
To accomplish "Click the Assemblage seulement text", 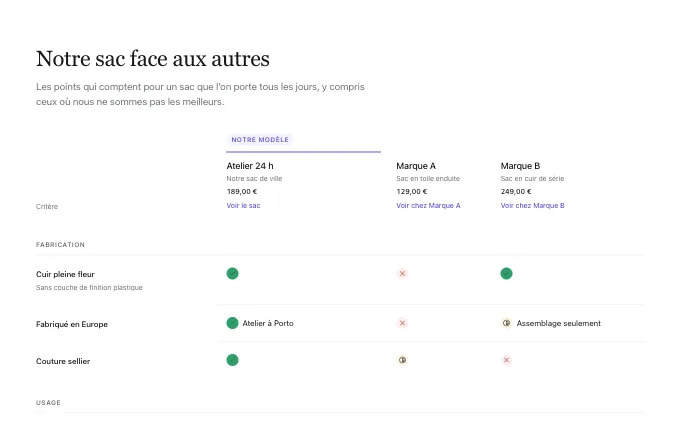I will coord(559,323).
